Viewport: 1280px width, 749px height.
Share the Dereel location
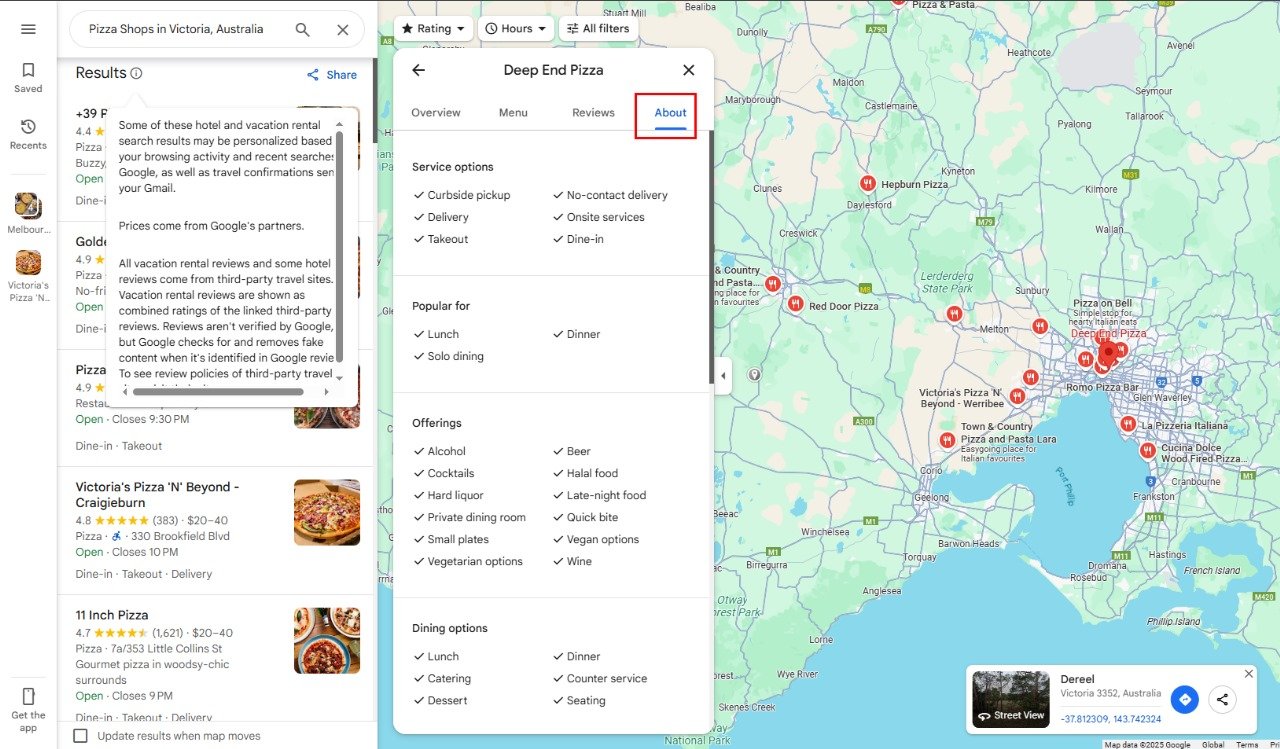1222,699
